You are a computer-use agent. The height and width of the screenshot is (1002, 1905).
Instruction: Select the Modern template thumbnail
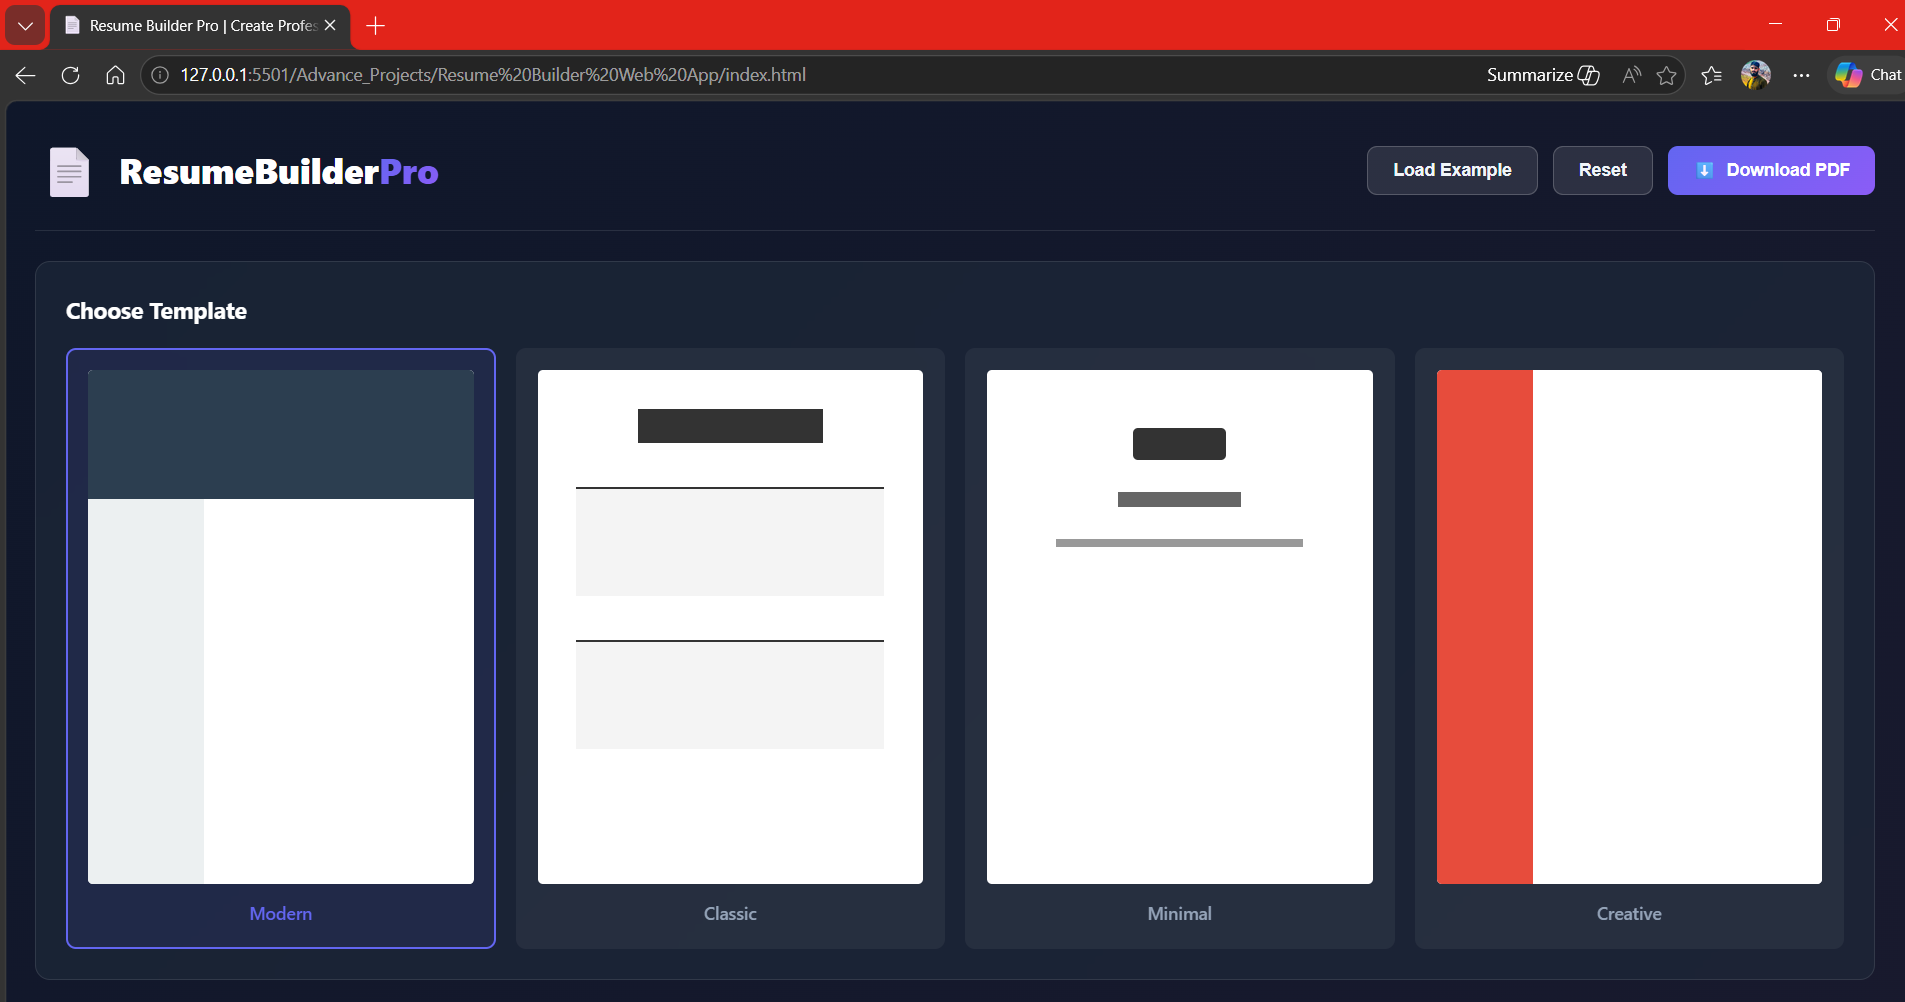(281, 627)
